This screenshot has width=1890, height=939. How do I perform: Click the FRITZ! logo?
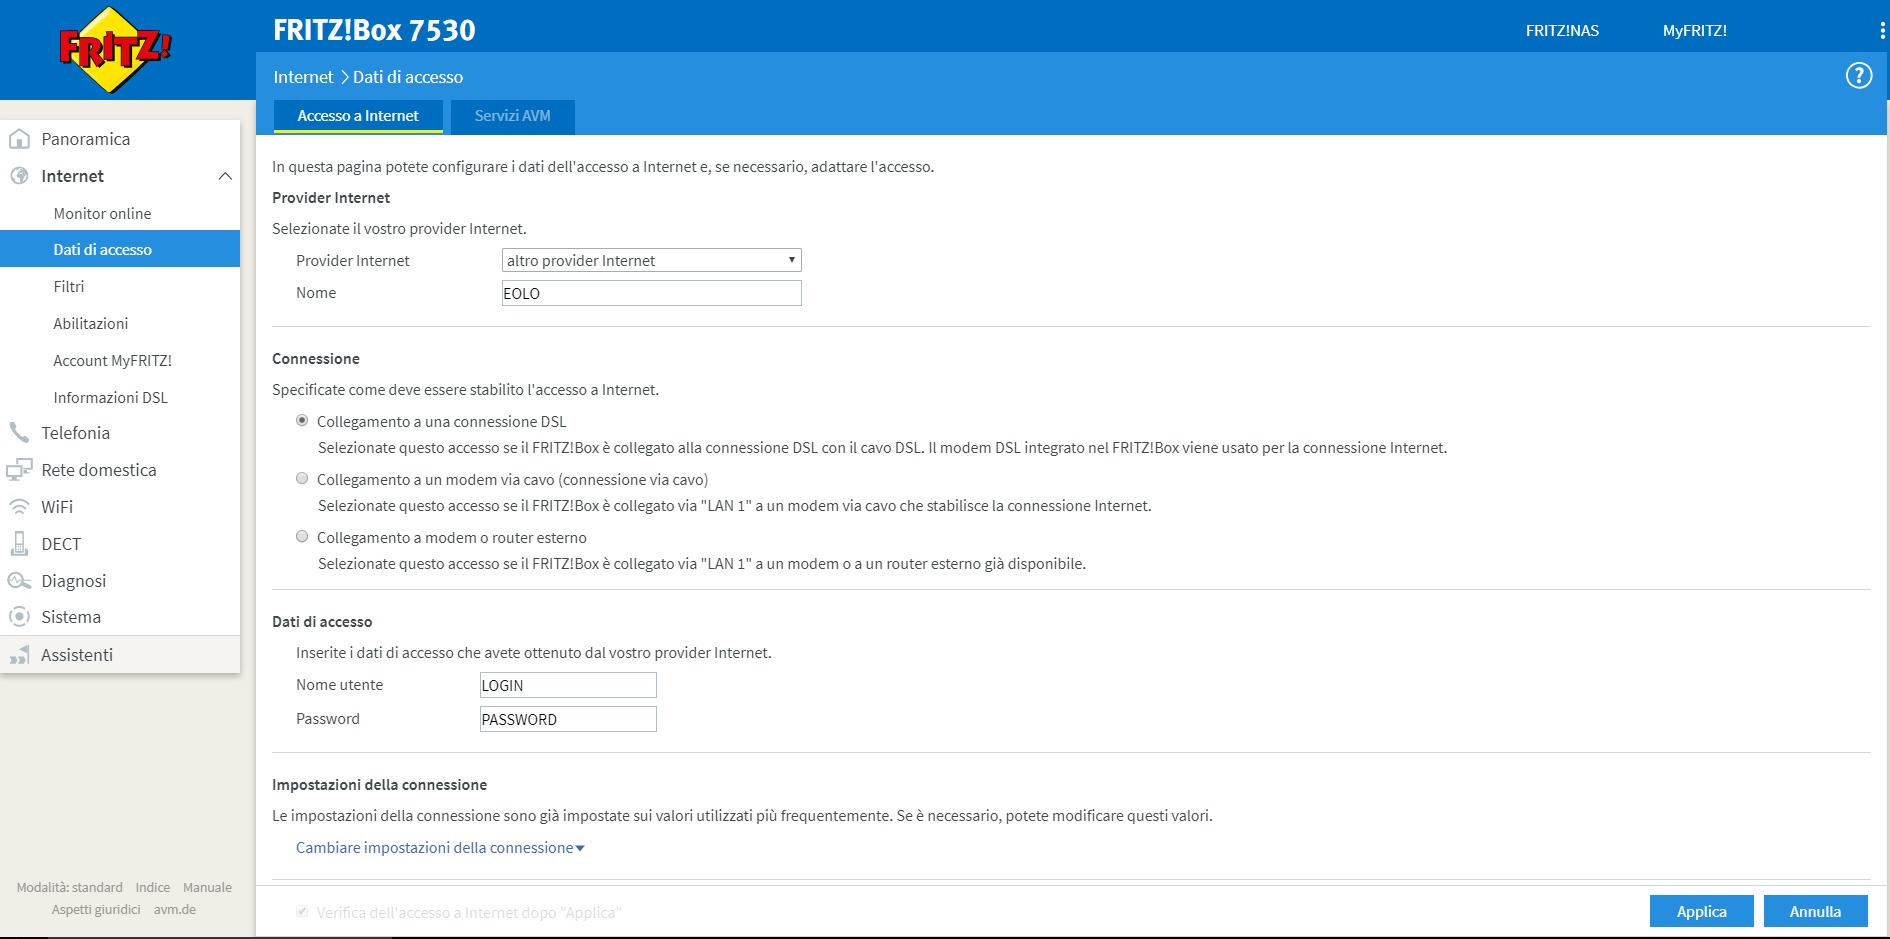point(115,50)
